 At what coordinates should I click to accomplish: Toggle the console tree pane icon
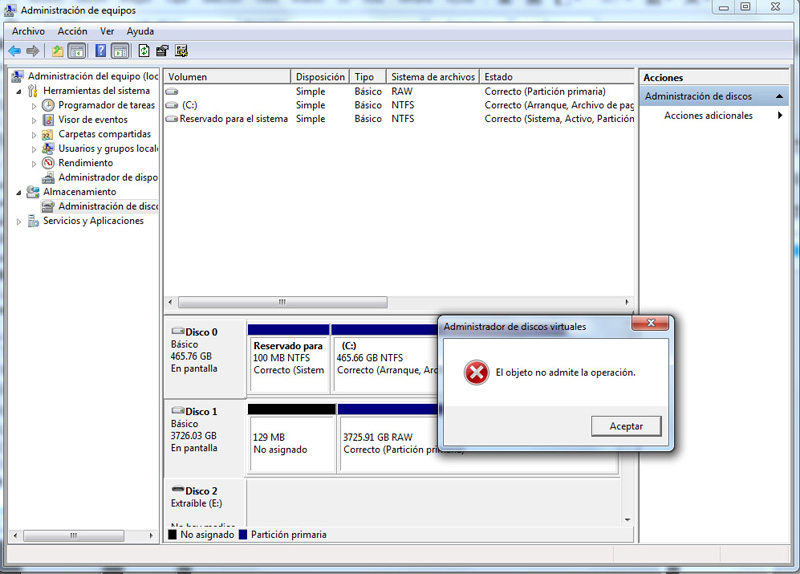[76, 51]
